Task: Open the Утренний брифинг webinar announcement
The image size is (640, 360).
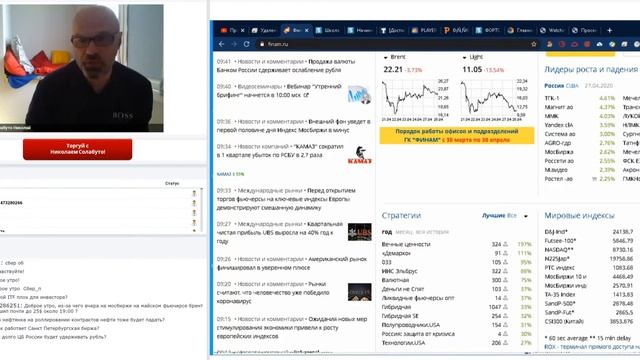Action: 280,91
